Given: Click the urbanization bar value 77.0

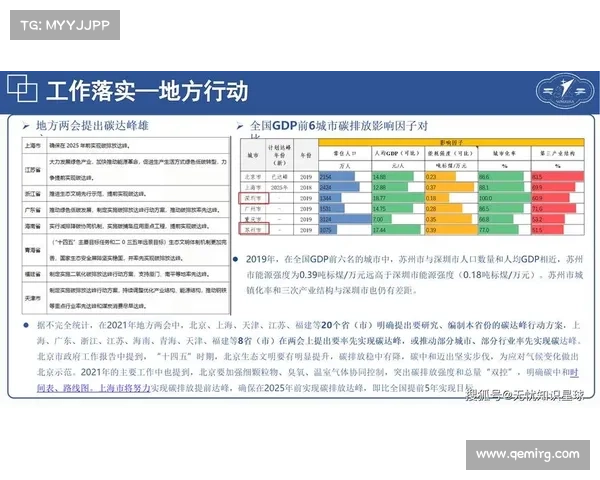Looking at the screenshot, I should (x=499, y=230).
